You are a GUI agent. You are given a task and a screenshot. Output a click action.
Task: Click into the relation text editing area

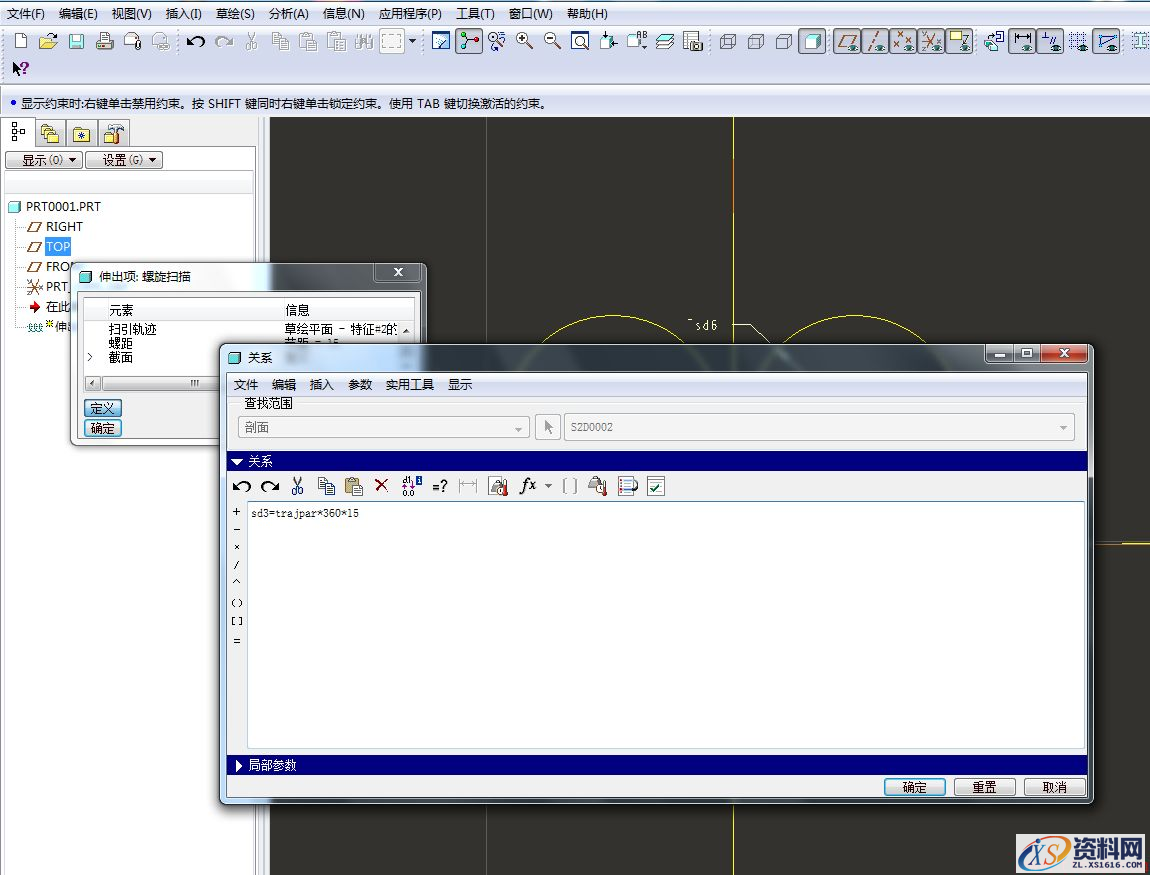660,620
